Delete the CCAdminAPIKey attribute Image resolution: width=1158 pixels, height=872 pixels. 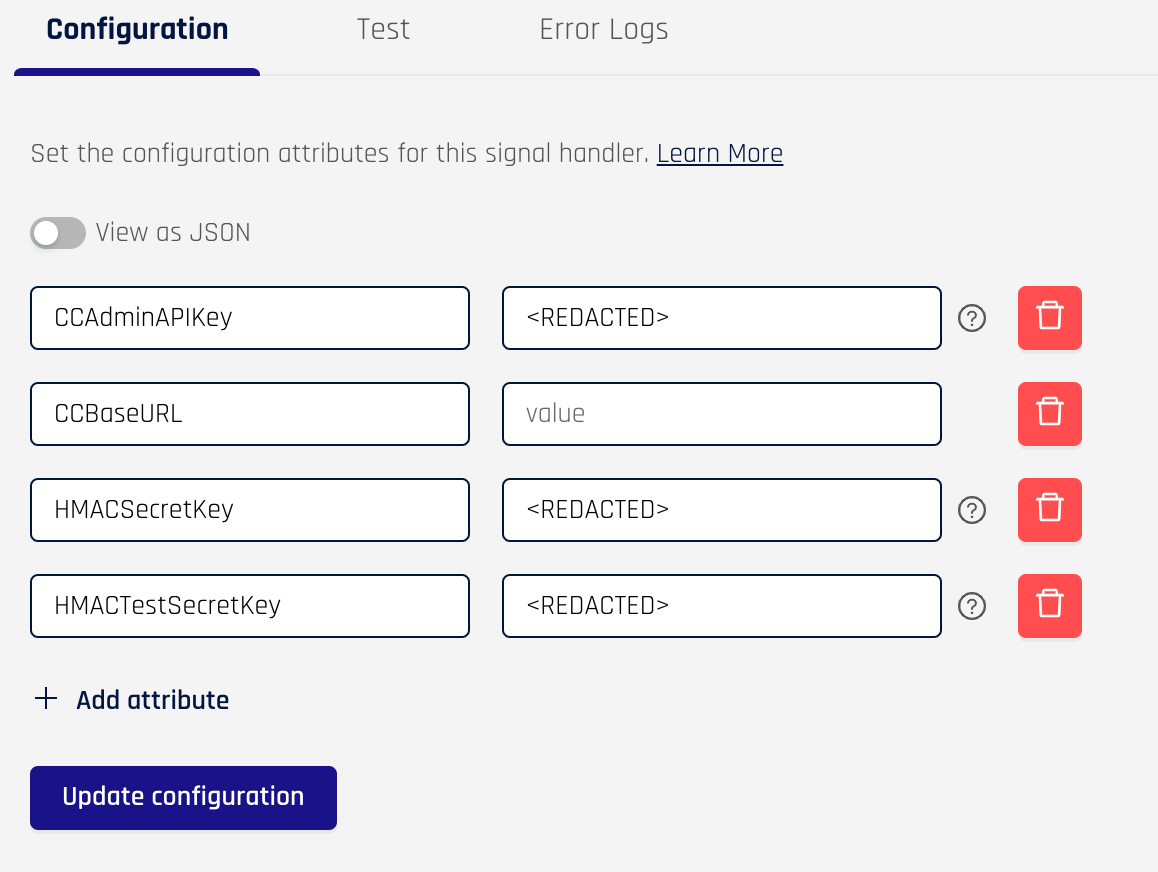click(x=1049, y=318)
